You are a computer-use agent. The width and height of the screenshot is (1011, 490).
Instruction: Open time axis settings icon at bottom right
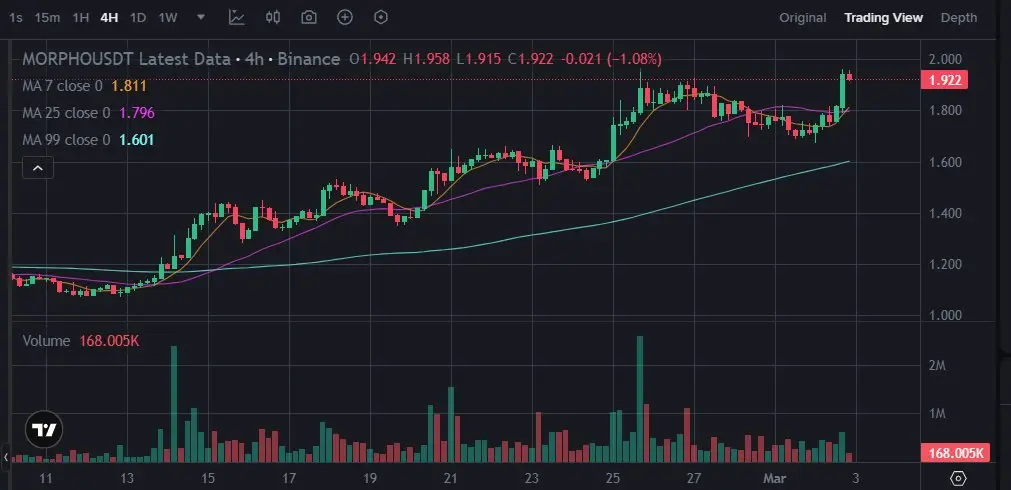coord(958,478)
